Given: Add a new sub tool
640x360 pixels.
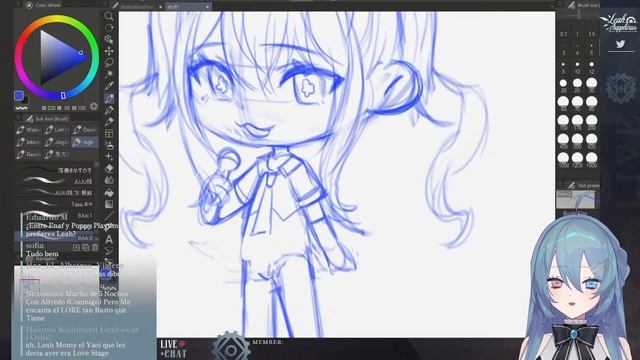Looking at the screenshot, I should pyautogui.click(x=76, y=247).
